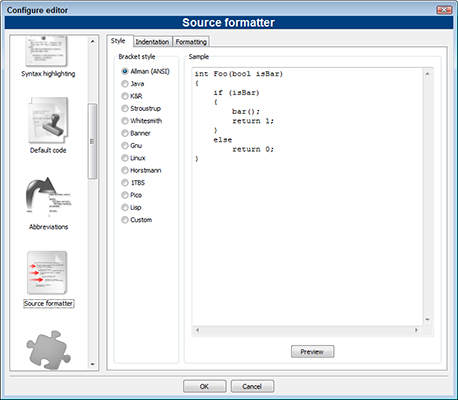This screenshot has height=400, width=458.
Task: Click the sample pane scroll up arrow
Action: pos(427,74)
